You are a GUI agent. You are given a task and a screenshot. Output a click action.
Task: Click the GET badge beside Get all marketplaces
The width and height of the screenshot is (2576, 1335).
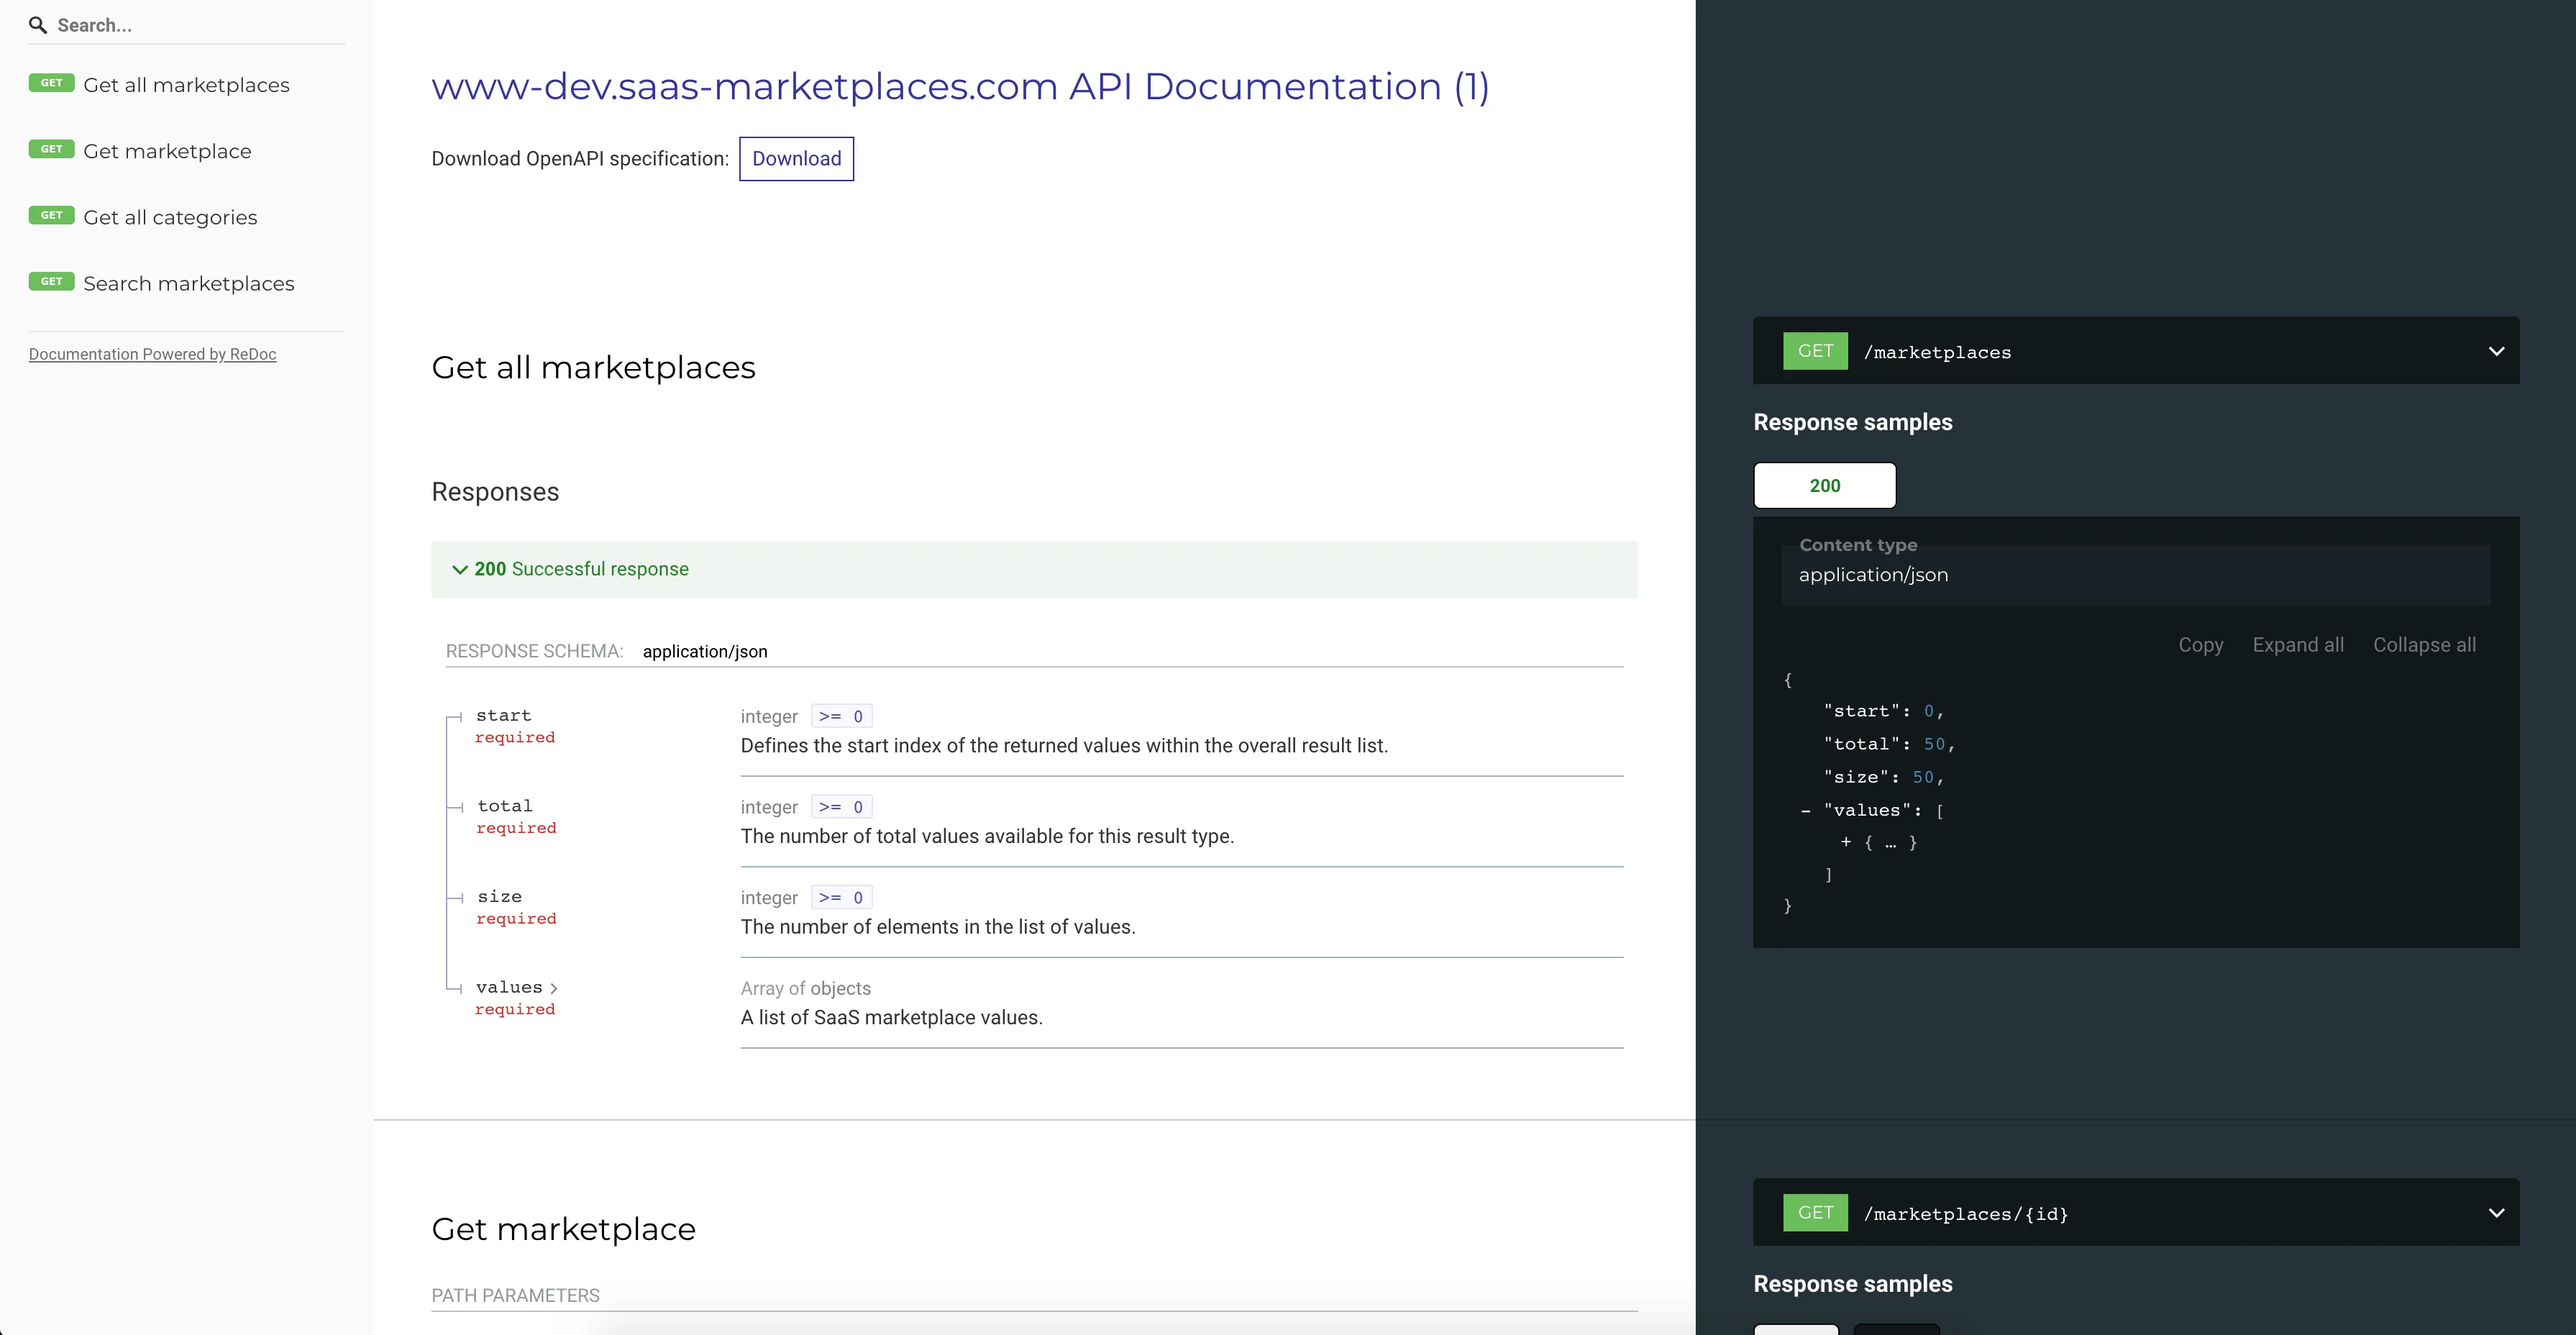52,83
